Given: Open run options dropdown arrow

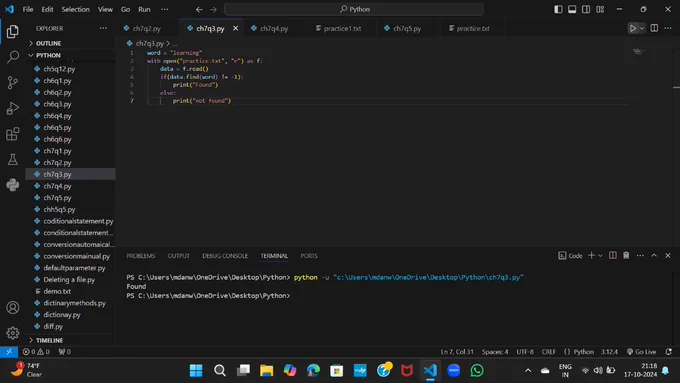Looking at the screenshot, I should click(642, 29).
